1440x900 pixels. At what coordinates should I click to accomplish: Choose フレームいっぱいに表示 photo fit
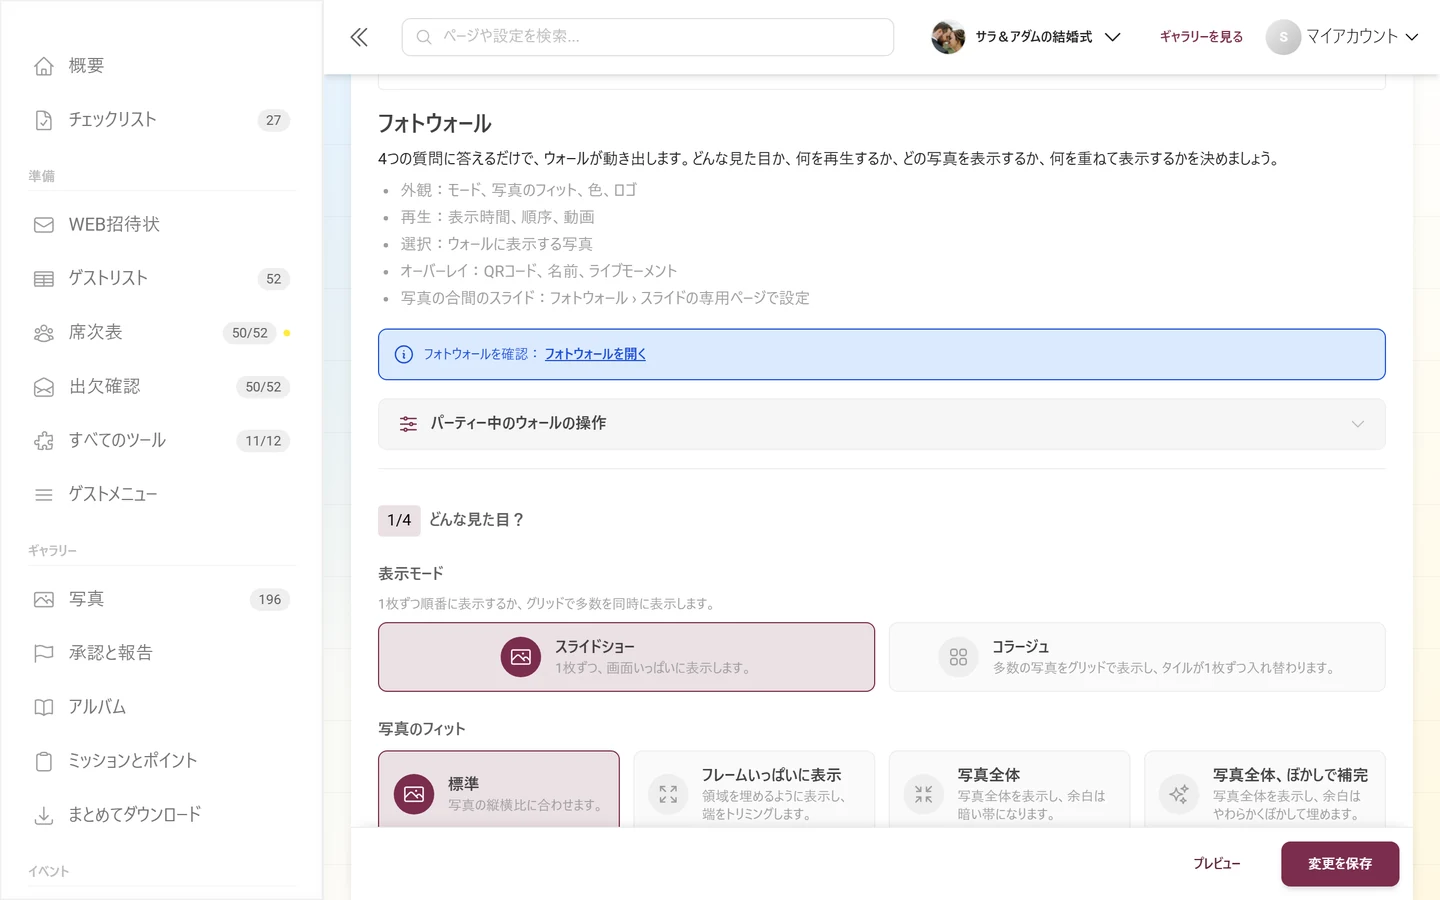coord(754,790)
